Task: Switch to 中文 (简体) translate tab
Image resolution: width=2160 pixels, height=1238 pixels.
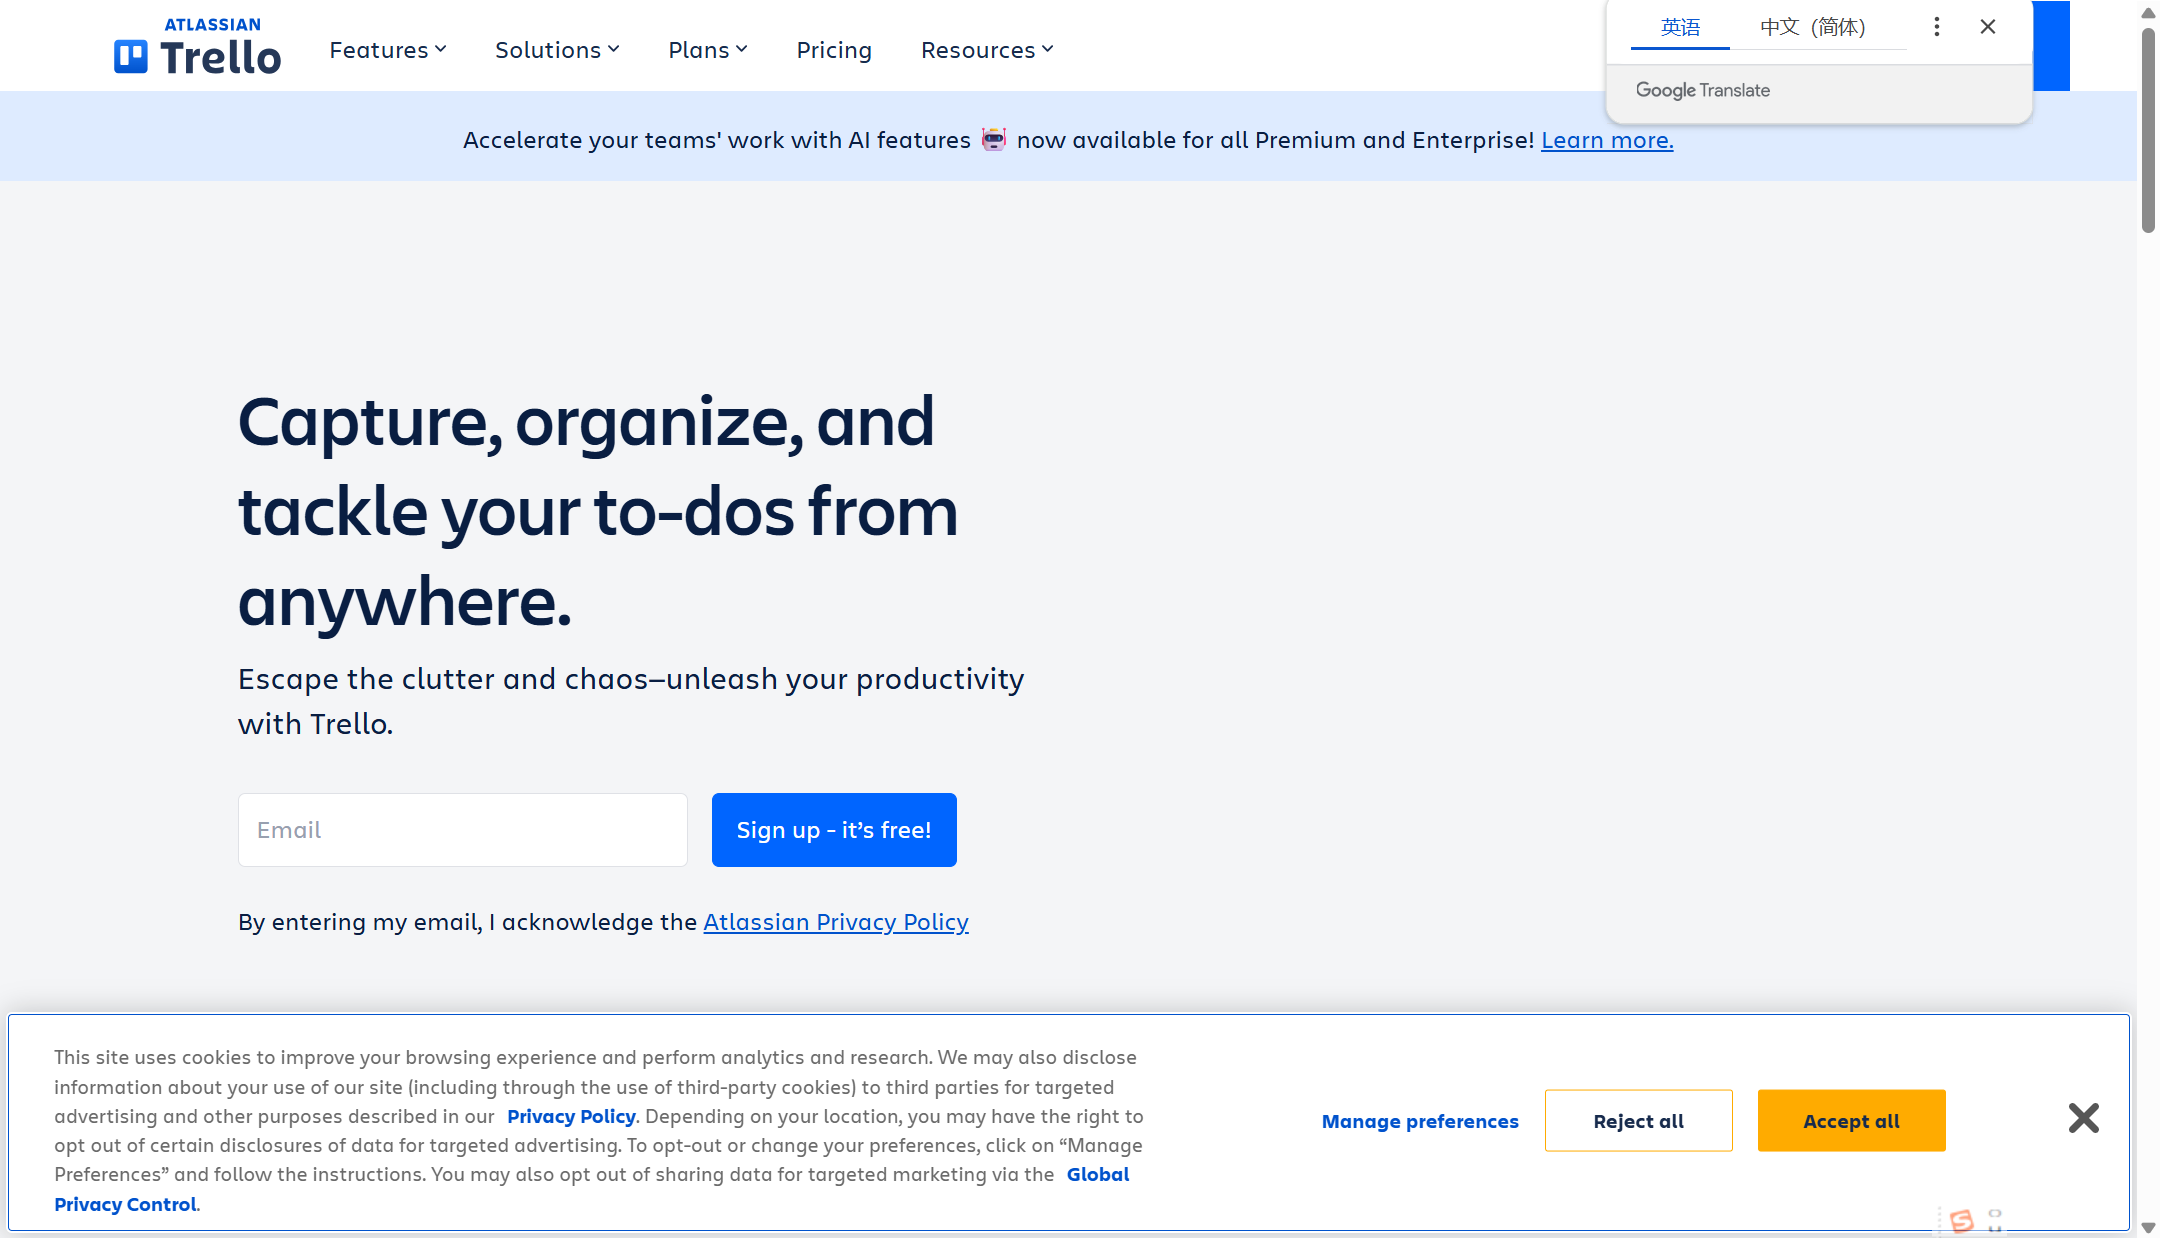Action: (x=1812, y=28)
